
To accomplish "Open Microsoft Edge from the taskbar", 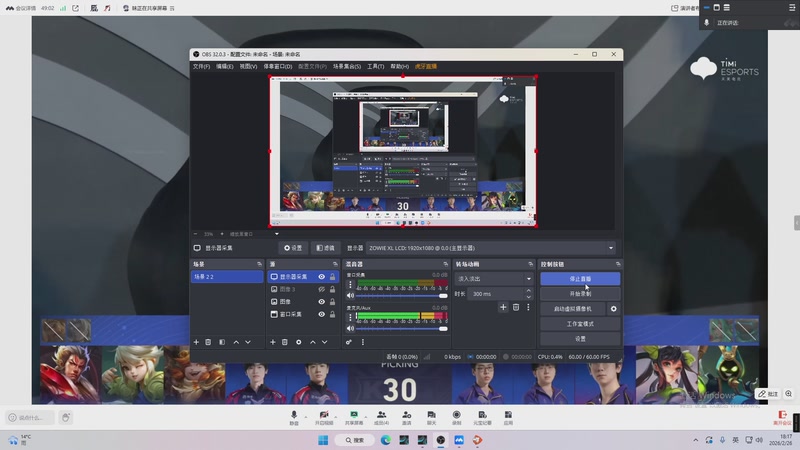I will (x=386, y=440).
